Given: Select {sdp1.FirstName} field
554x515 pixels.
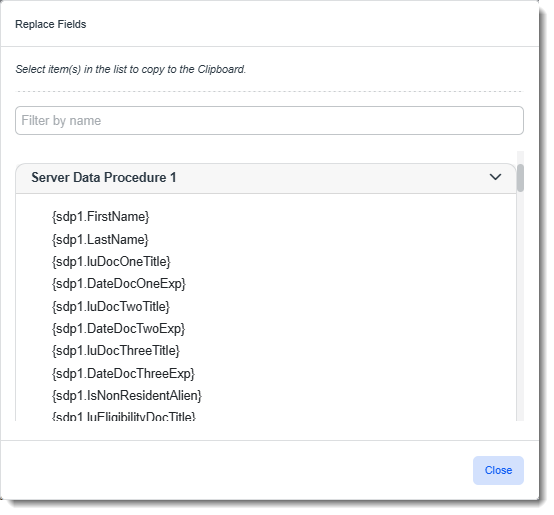Looking at the screenshot, I should [x=101, y=217].
